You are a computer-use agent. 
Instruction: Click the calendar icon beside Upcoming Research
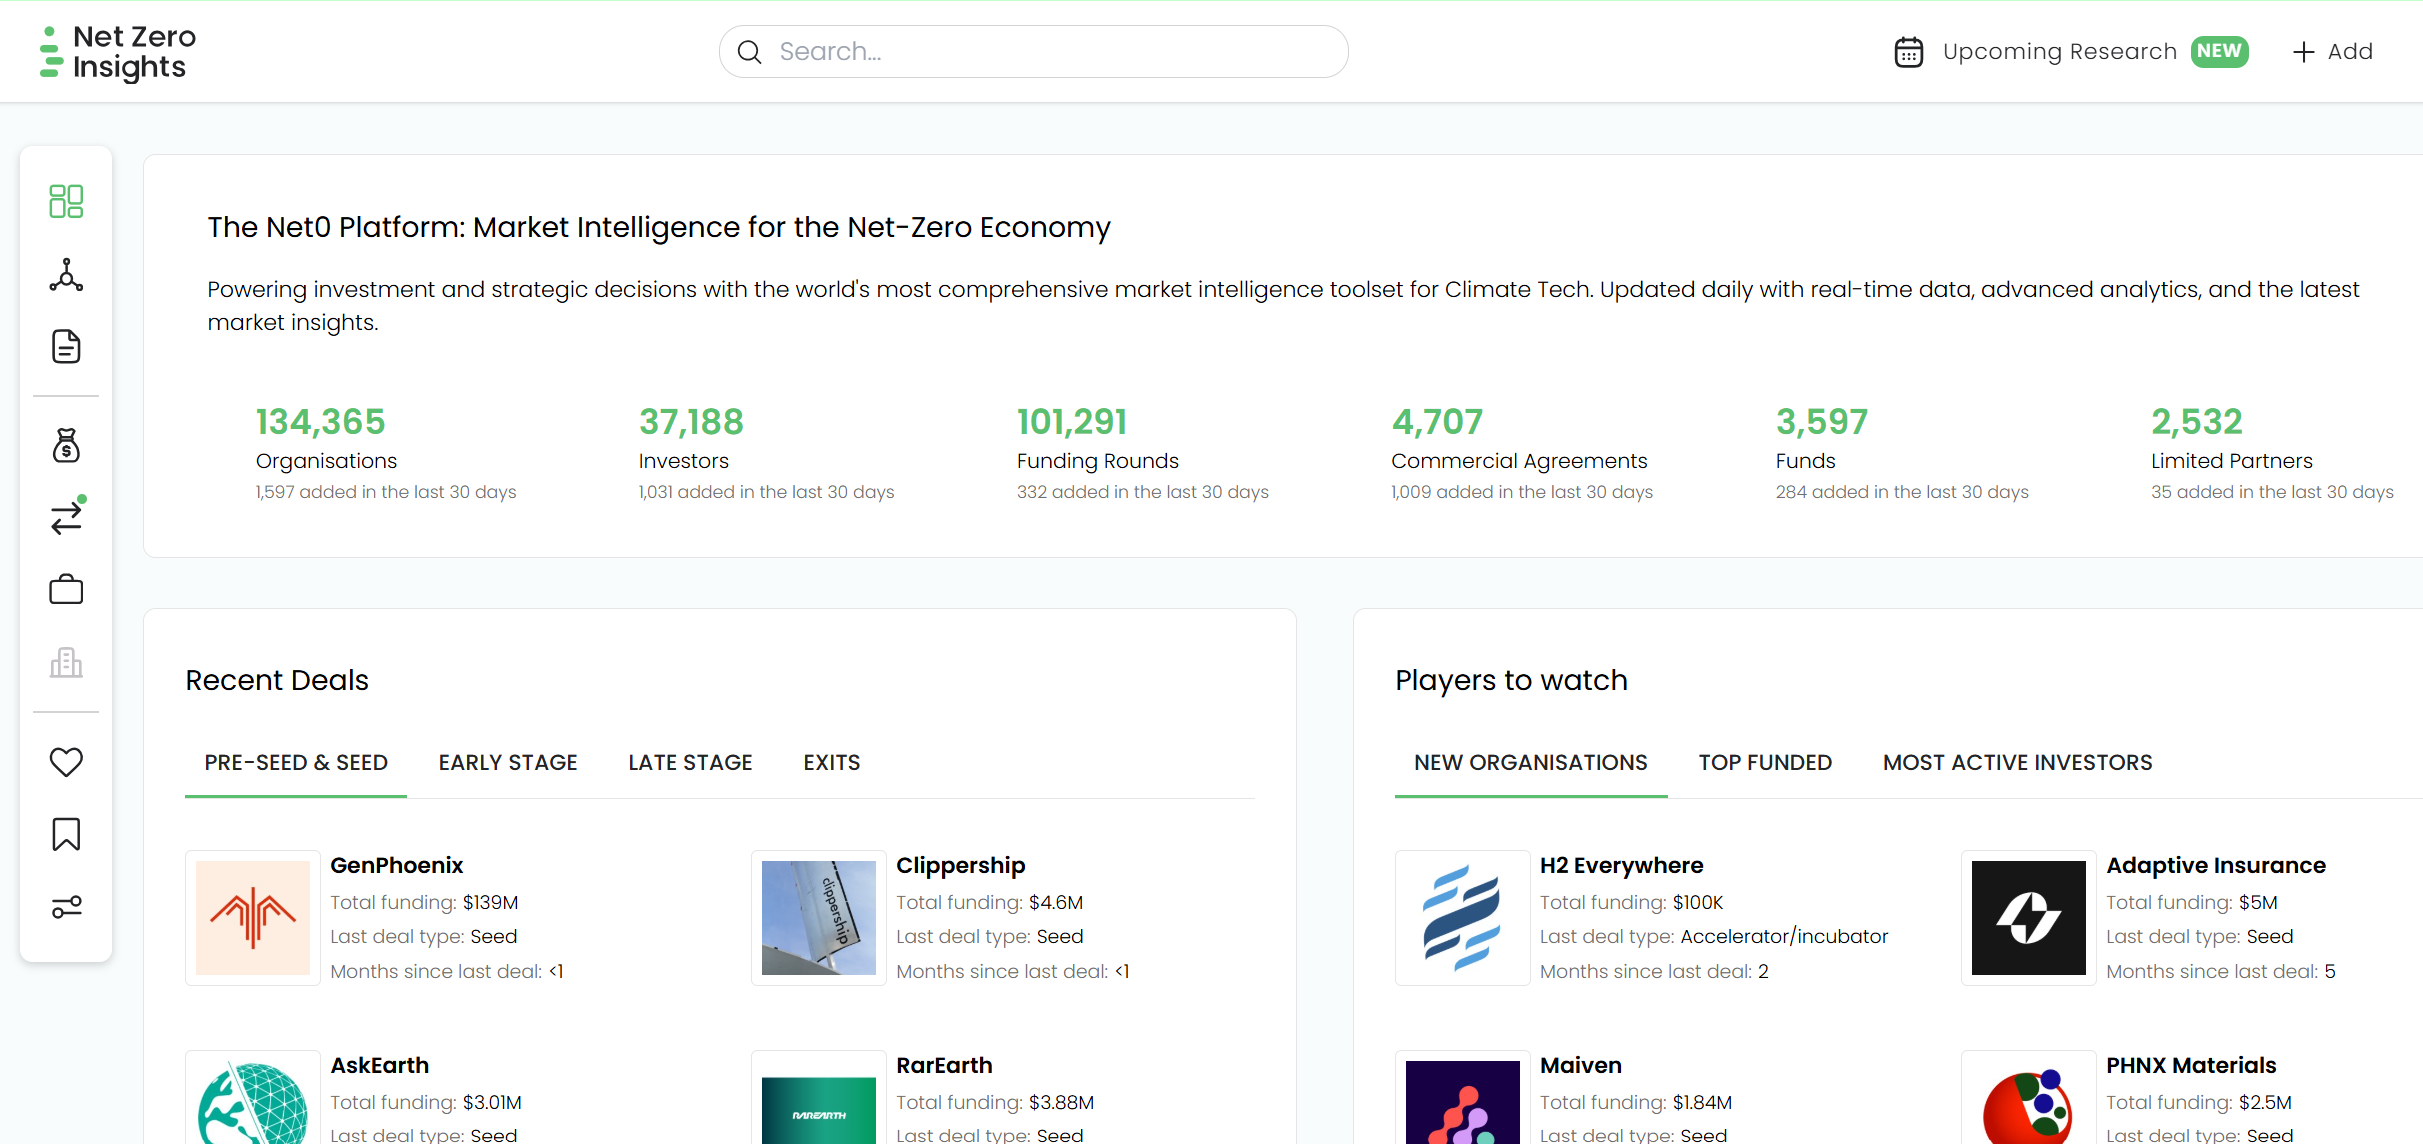tap(1910, 51)
